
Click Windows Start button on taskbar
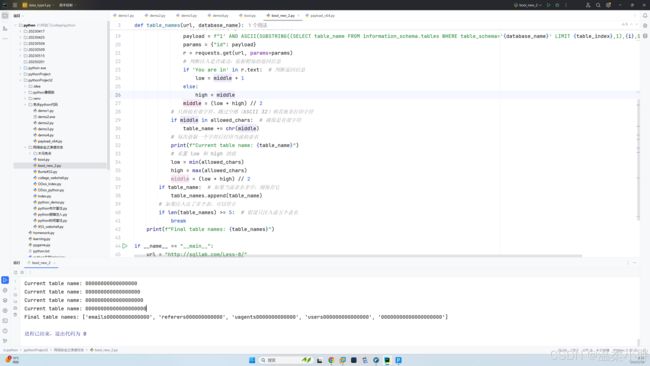(x=252, y=360)
